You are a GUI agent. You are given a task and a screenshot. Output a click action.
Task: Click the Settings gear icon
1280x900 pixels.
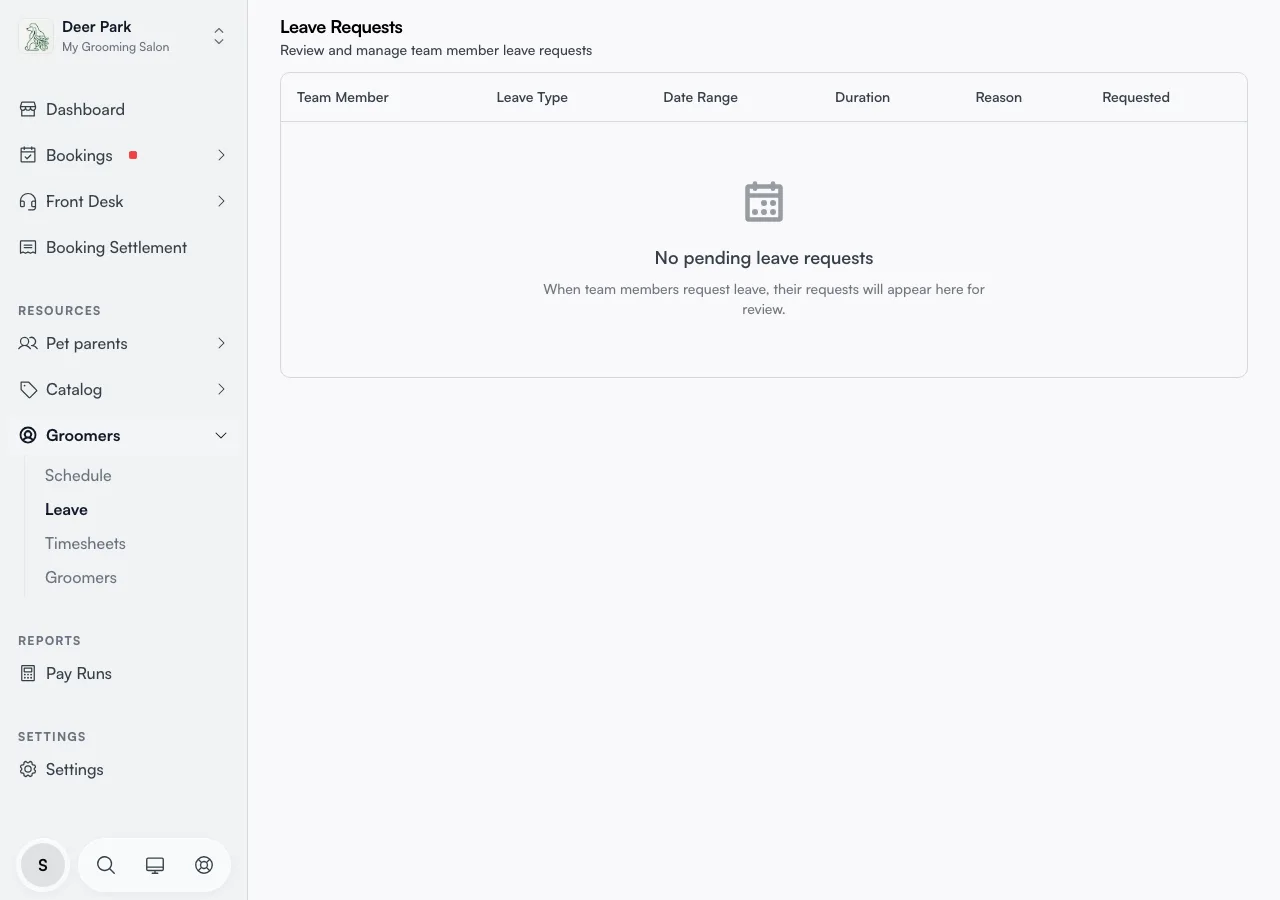28,769
